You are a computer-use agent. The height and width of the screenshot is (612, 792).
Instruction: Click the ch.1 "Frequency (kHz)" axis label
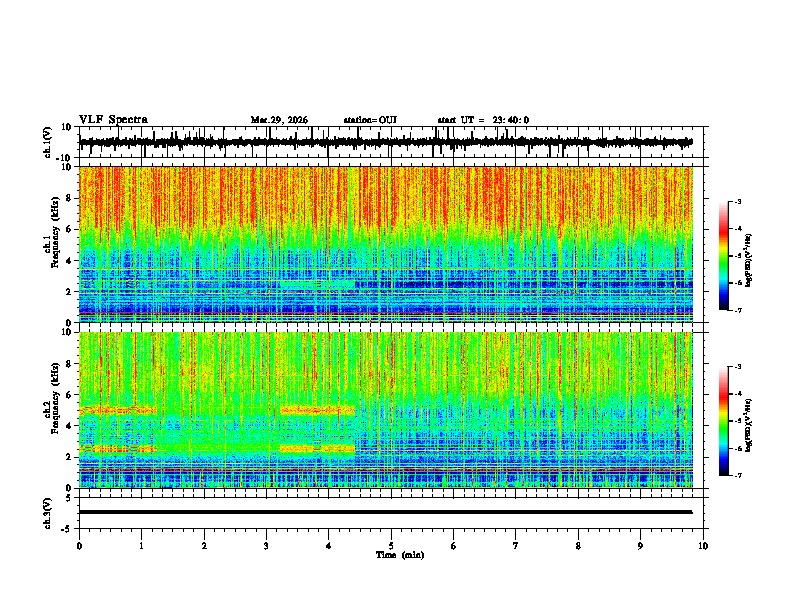pos(55,233)
